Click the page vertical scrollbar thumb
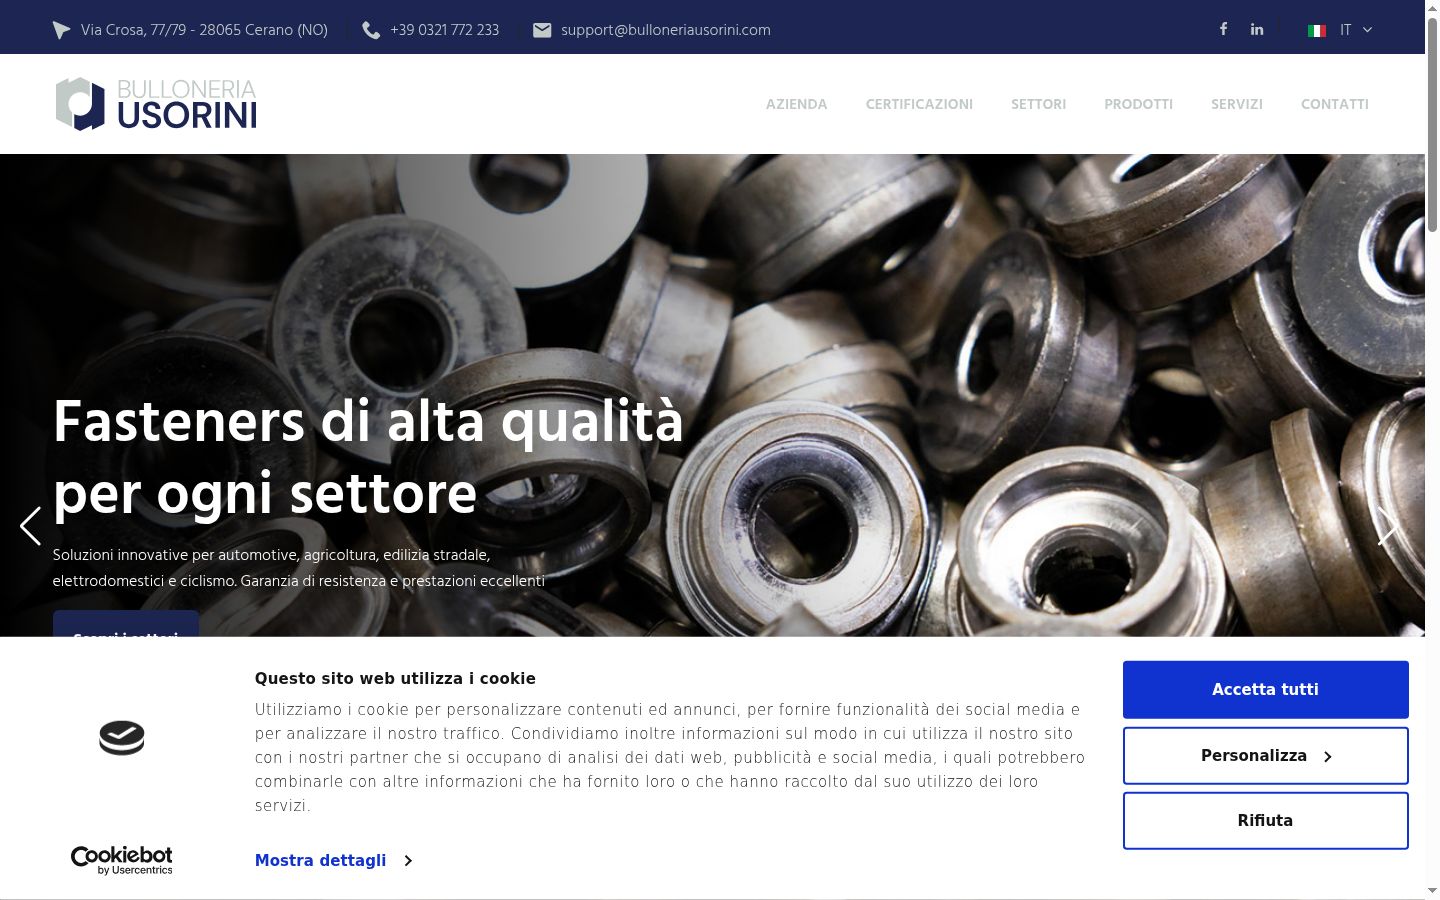The image size is (1440, 900). 1432,125
